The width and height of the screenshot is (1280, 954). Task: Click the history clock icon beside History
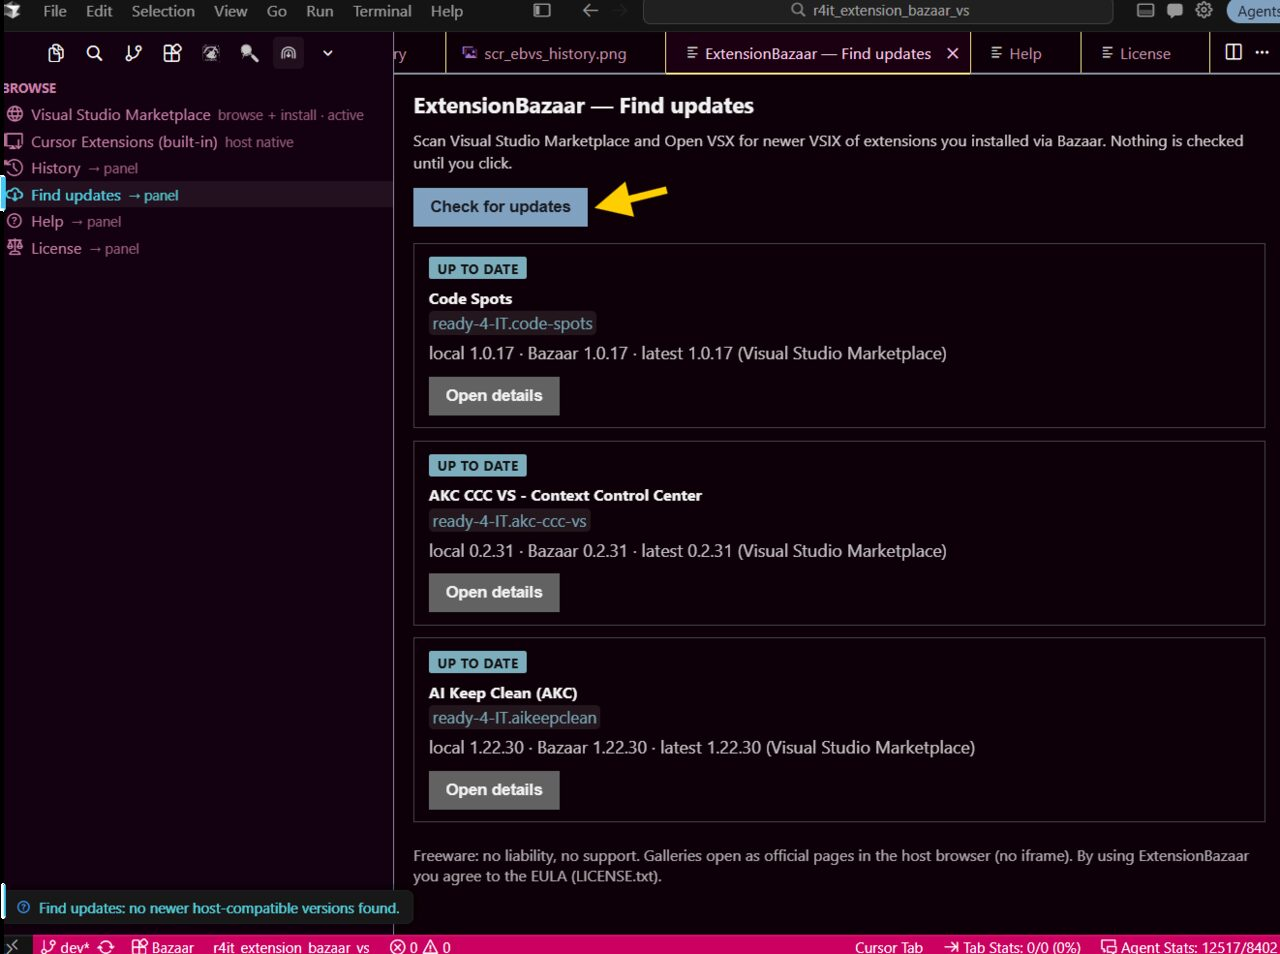click(14, 167)
